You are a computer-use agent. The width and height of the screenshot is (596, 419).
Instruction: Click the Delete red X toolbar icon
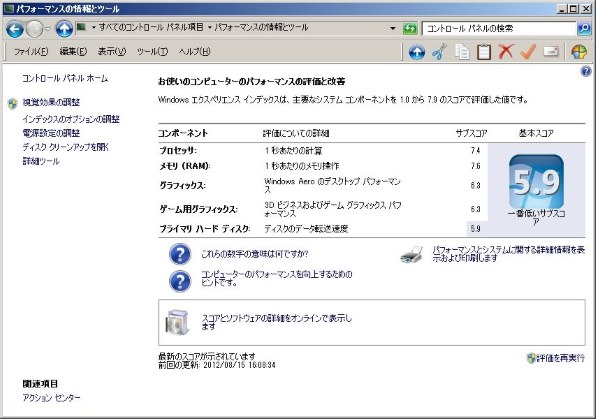pyautogui.click(x=506, y=51)
